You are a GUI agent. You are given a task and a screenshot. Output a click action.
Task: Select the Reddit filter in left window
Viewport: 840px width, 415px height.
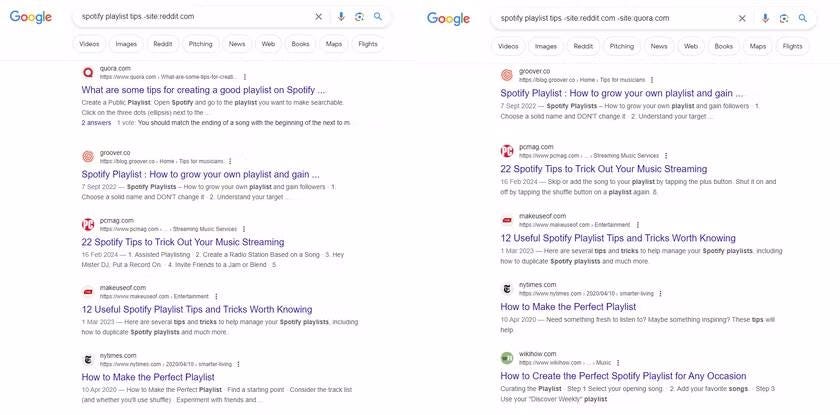click(163, 44)
